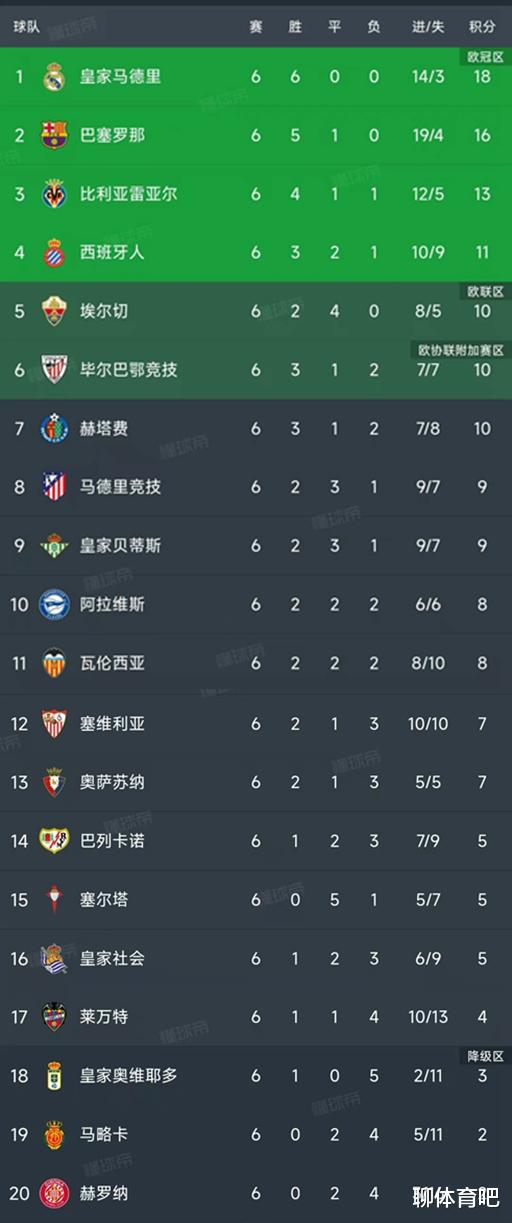Open the Barcelona team crest

click(54, 135)
